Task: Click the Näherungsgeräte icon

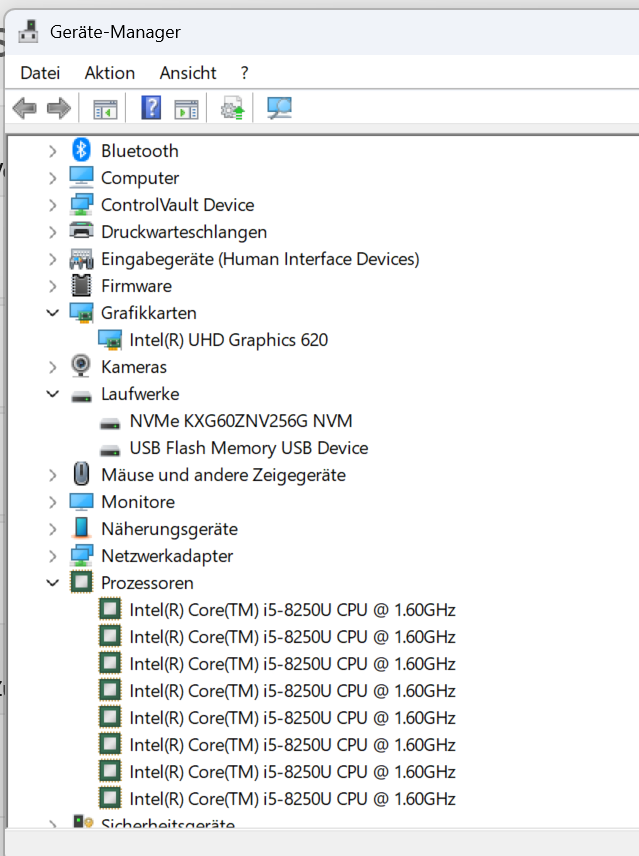Action: tap(81, 528)
